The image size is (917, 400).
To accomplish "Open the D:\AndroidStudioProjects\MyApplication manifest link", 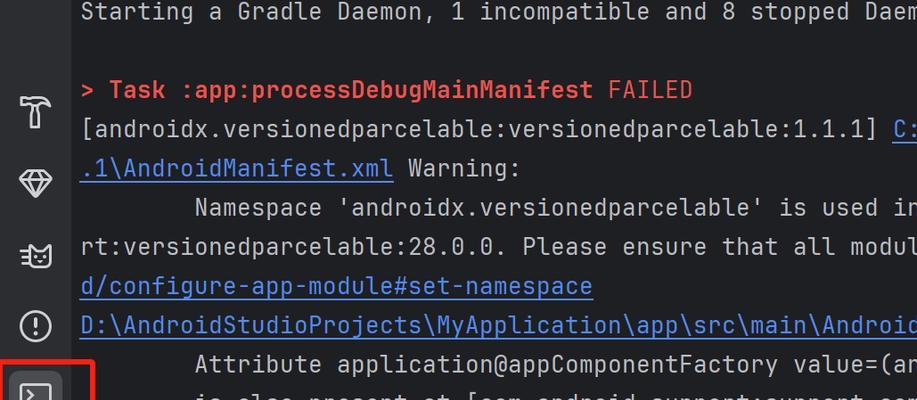I will 498,326.
